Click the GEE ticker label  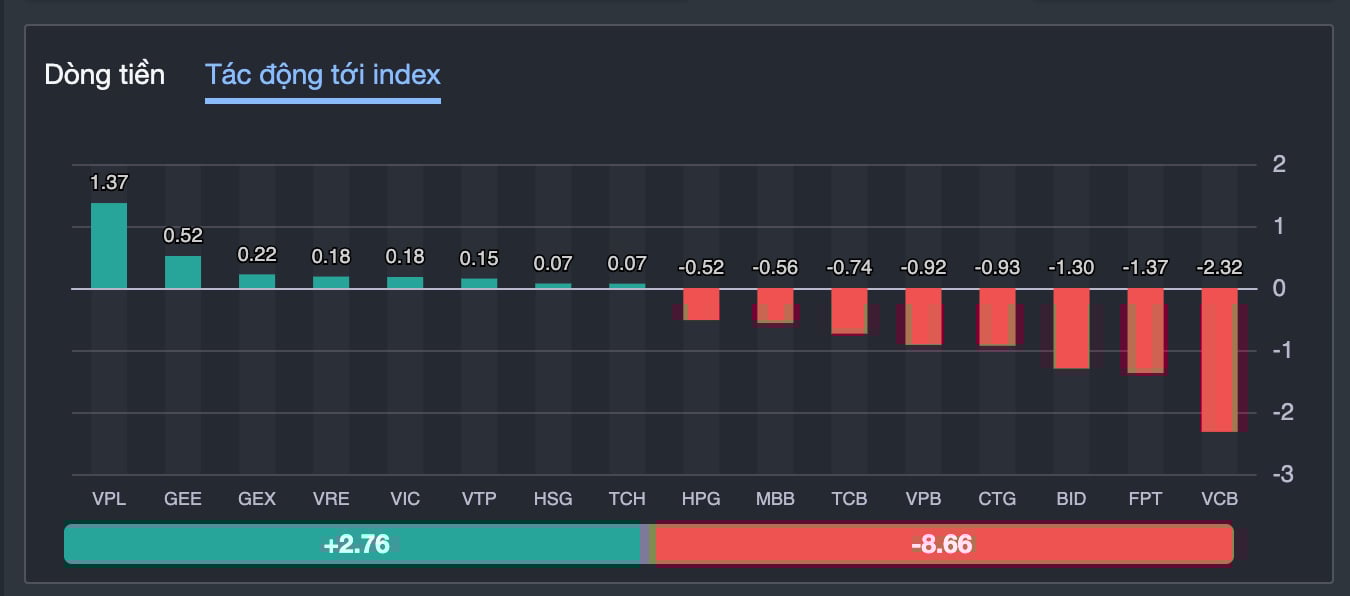click(183, 498)
